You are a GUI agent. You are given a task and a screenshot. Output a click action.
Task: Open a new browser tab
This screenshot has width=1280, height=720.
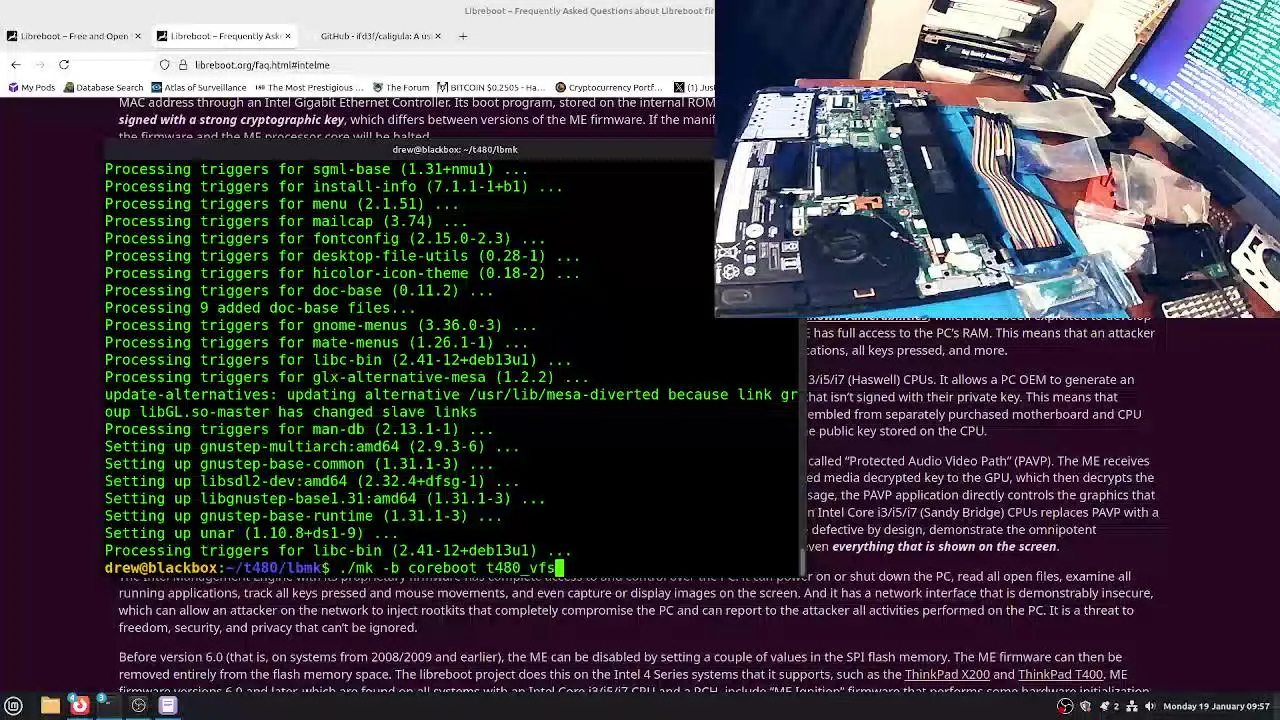[x=463, y=36]
